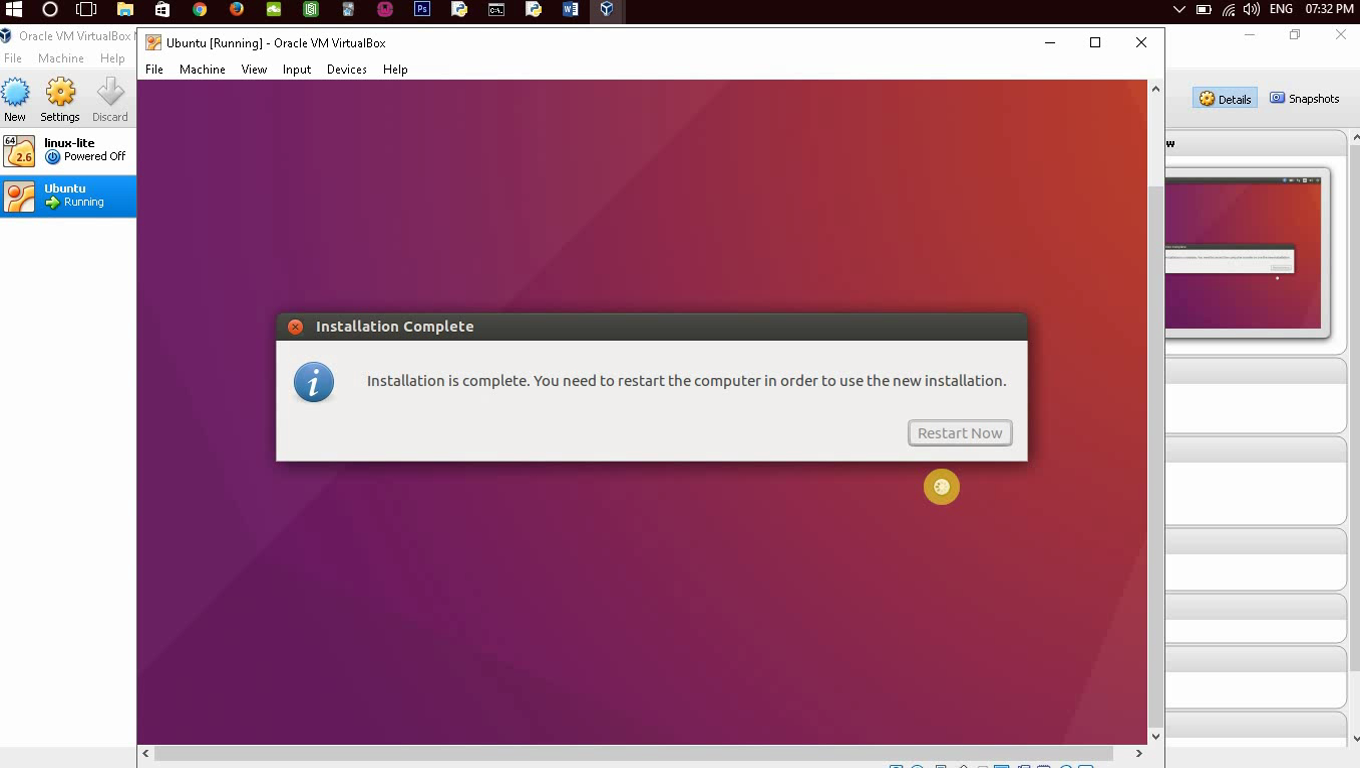Close the Installation Complete dialog

(x=295, y=327)
